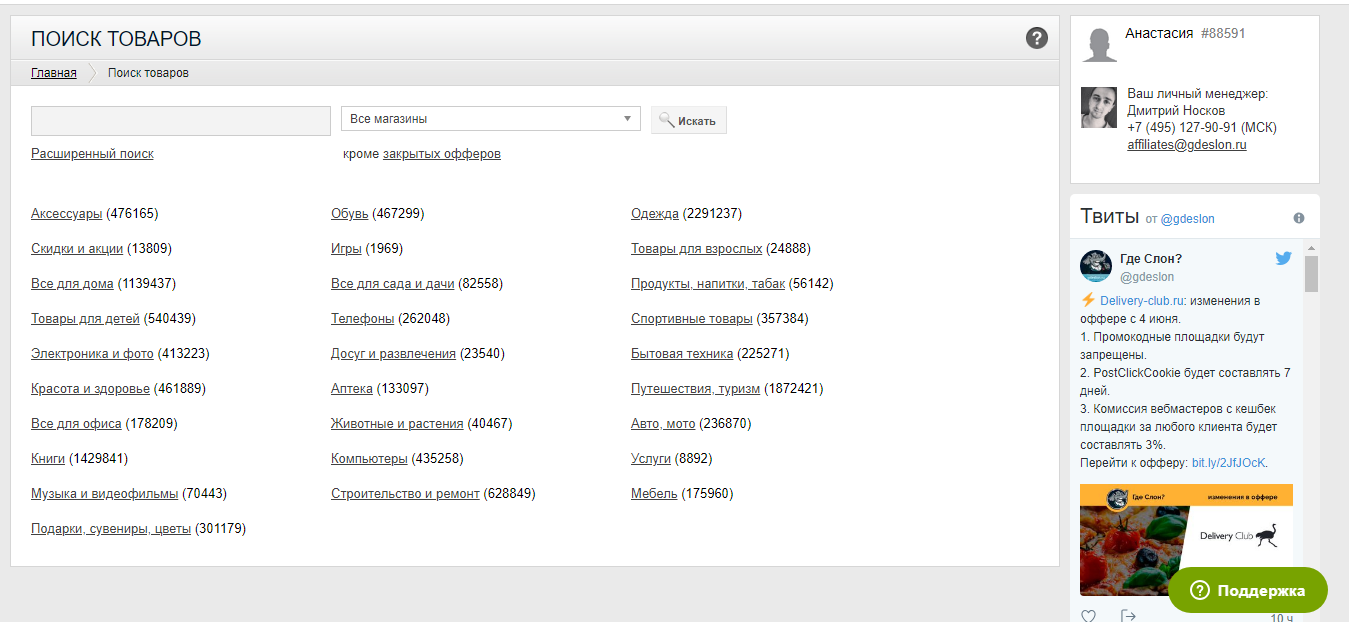Click the Twitter widget info icon
Screen dimensions: 1349x622
1299,218
